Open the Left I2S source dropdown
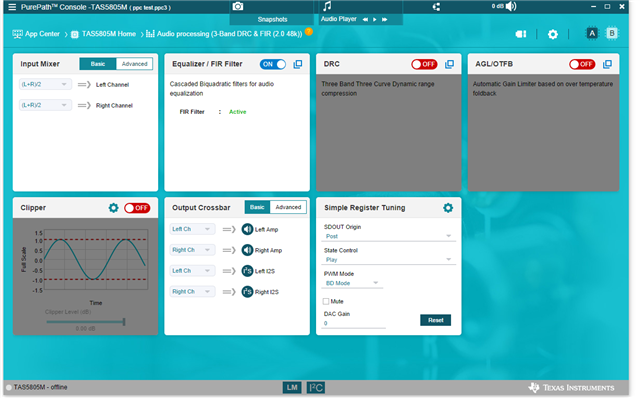 click(192, 271)
